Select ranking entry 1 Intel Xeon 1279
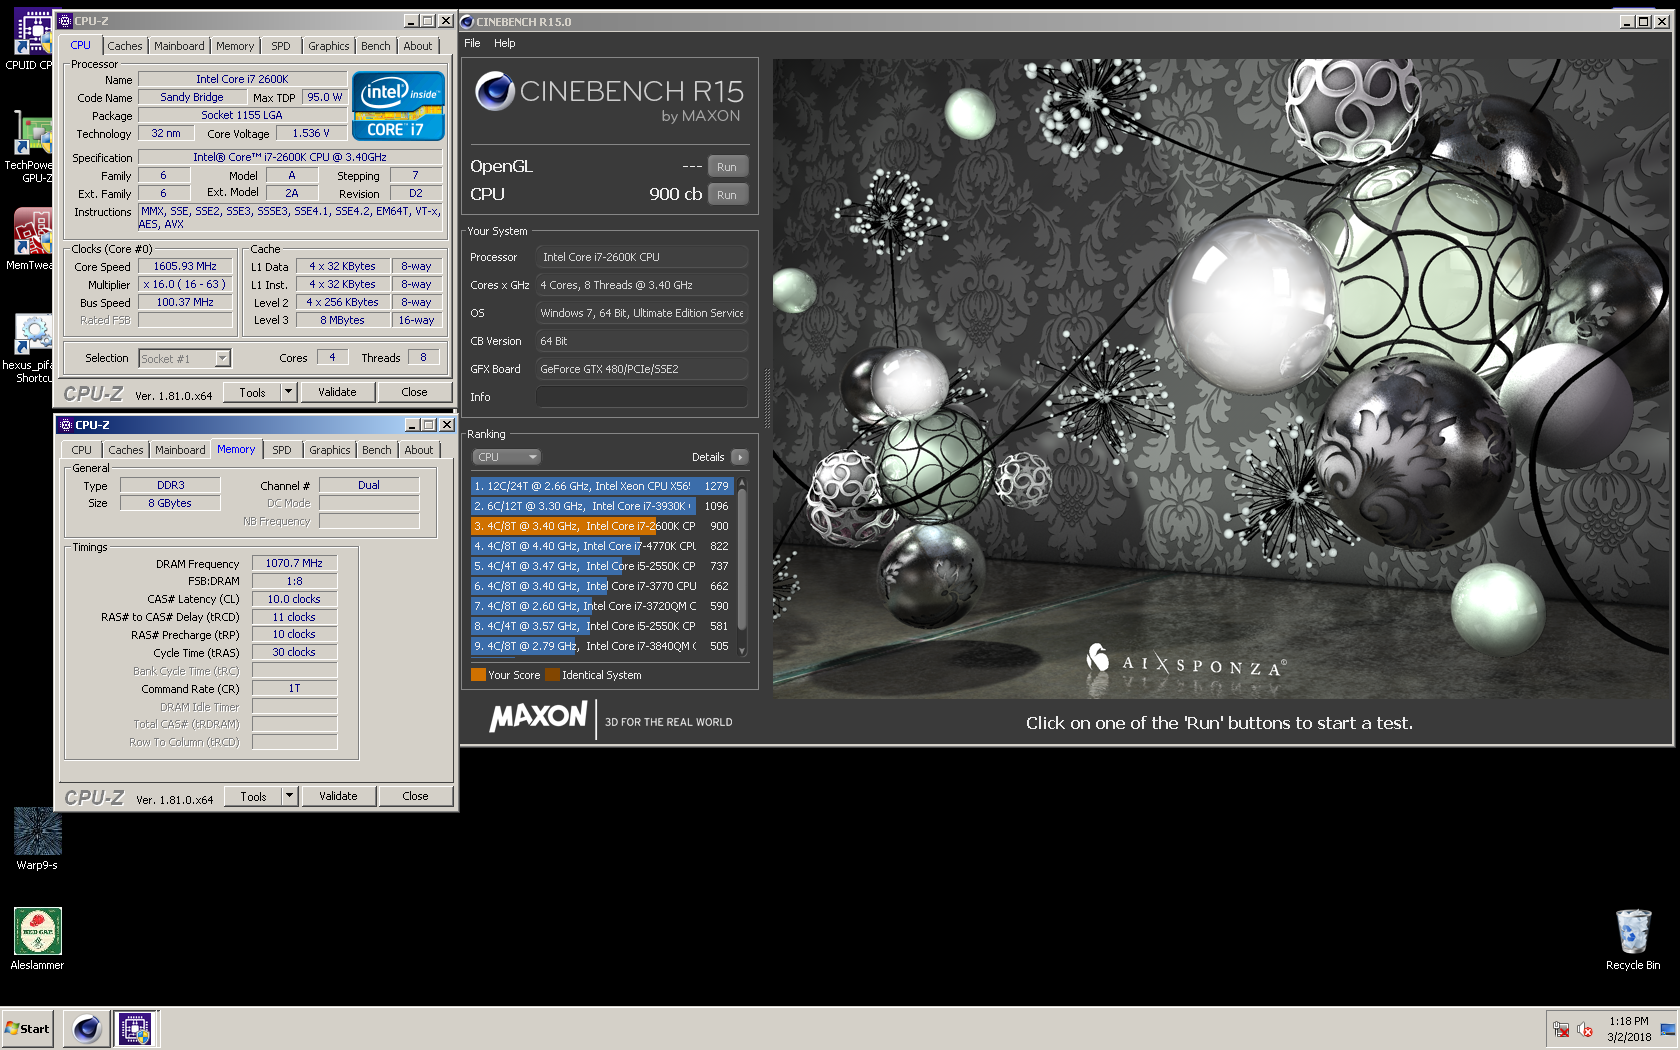 602,486
